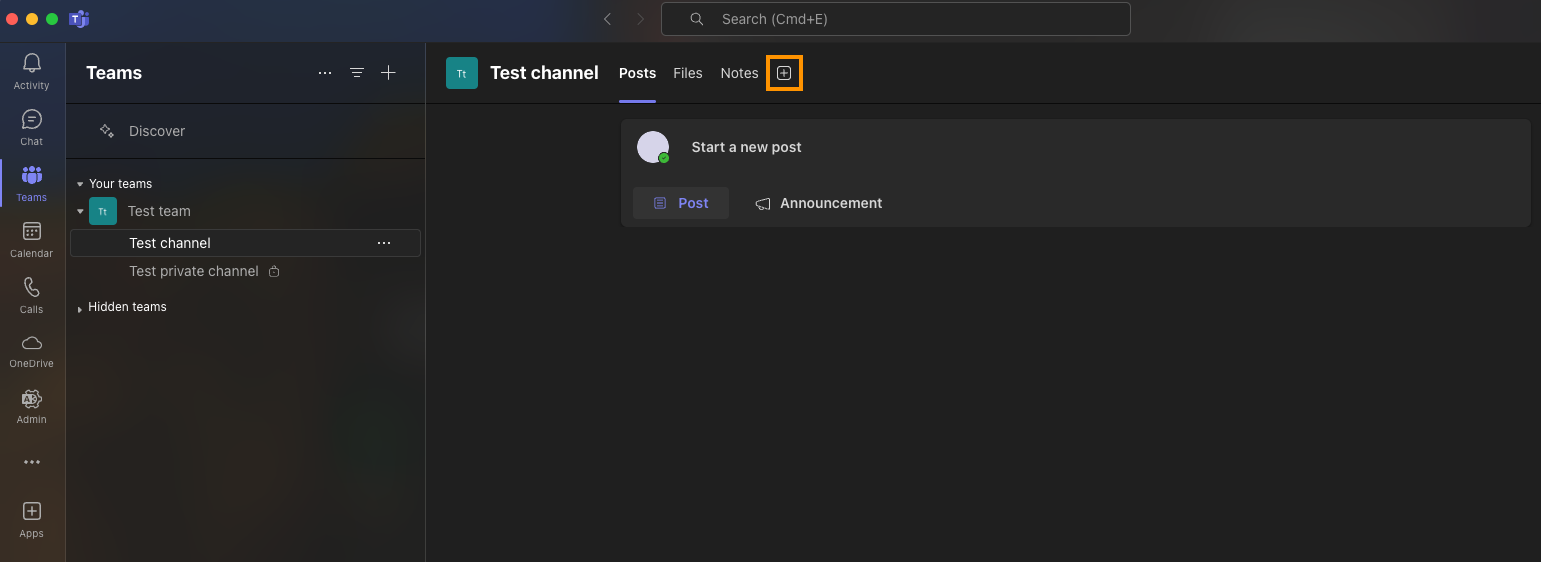Click the Search box
The image size is (1541, 562).
(x=895, y=19)
